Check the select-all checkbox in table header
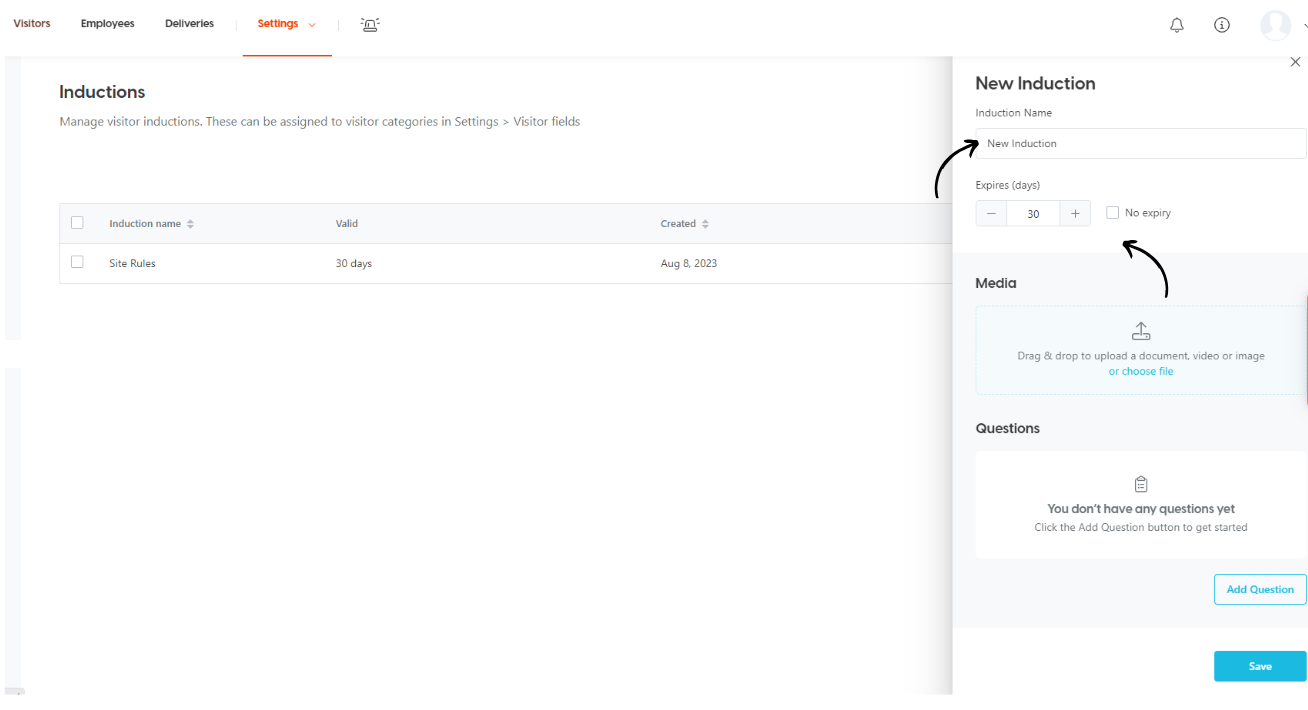The image size is (1308, 710). (77, 222)
